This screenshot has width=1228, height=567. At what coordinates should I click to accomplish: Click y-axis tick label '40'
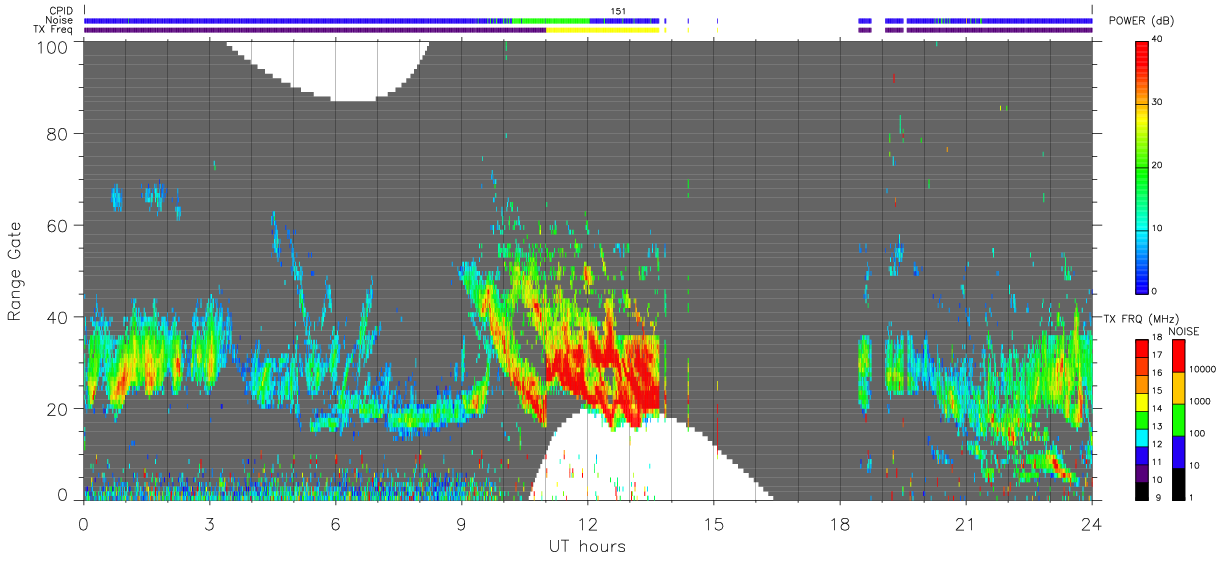[x=57, y=317]
